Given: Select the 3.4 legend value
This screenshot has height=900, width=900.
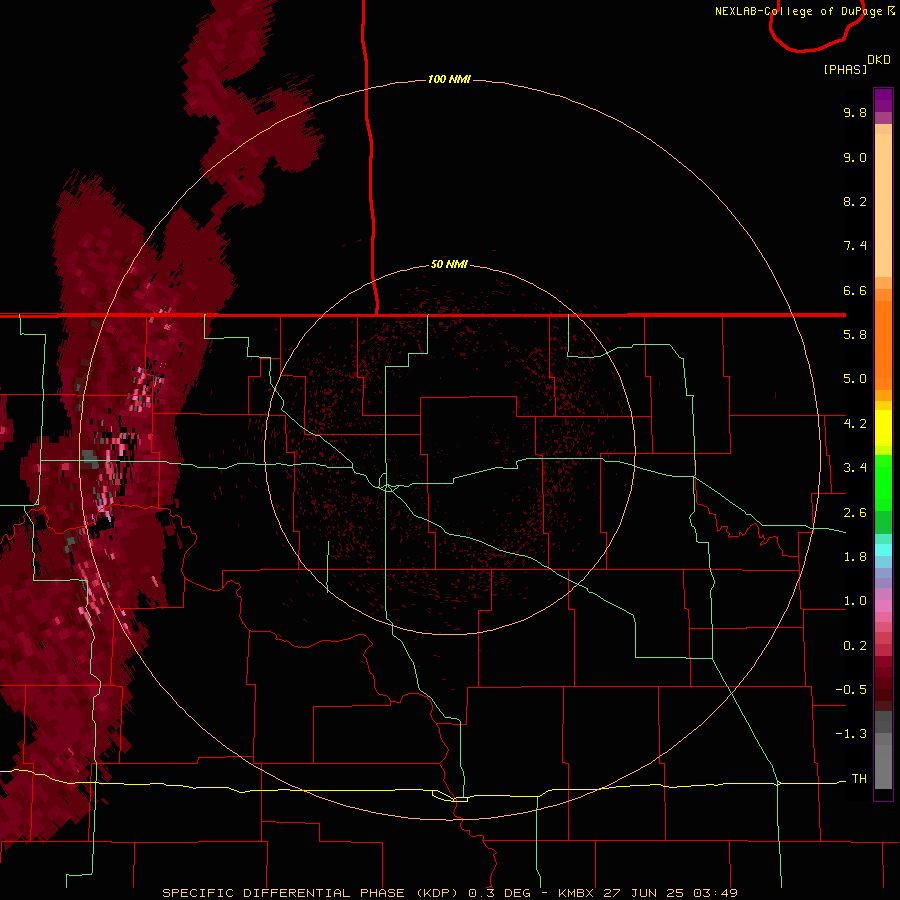Looking at the screenshot, I should point(855,468).
